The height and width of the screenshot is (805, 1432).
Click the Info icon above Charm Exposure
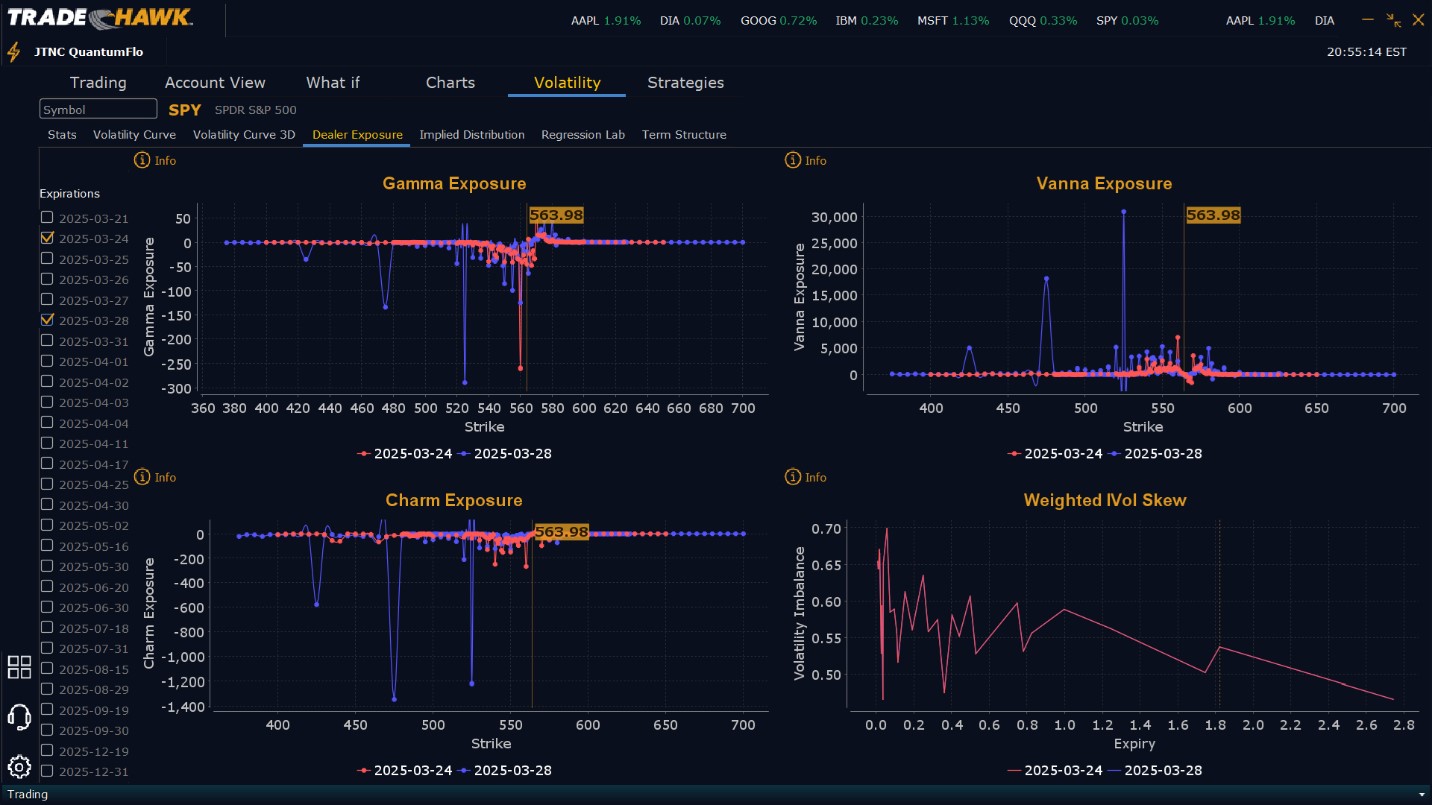point(142,477)
